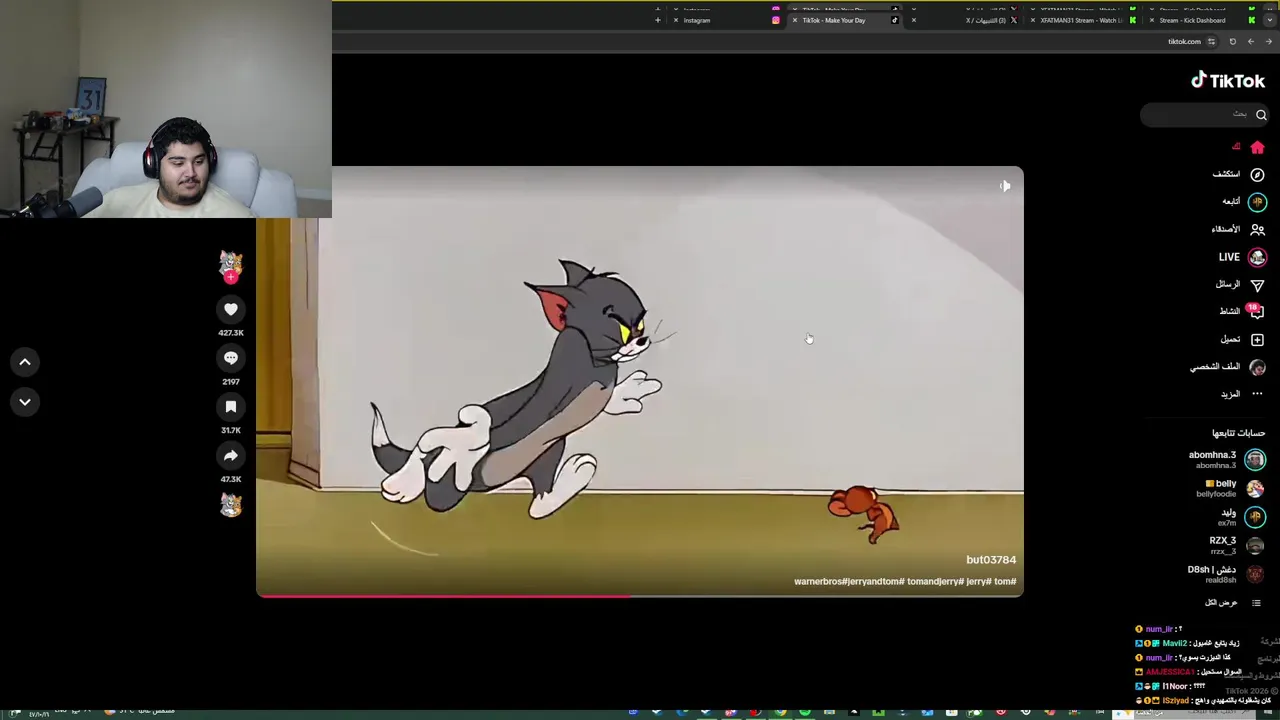Bookmark the video to favorites
The width and height of the screenshot is (1280, 720).
point(231,407)
